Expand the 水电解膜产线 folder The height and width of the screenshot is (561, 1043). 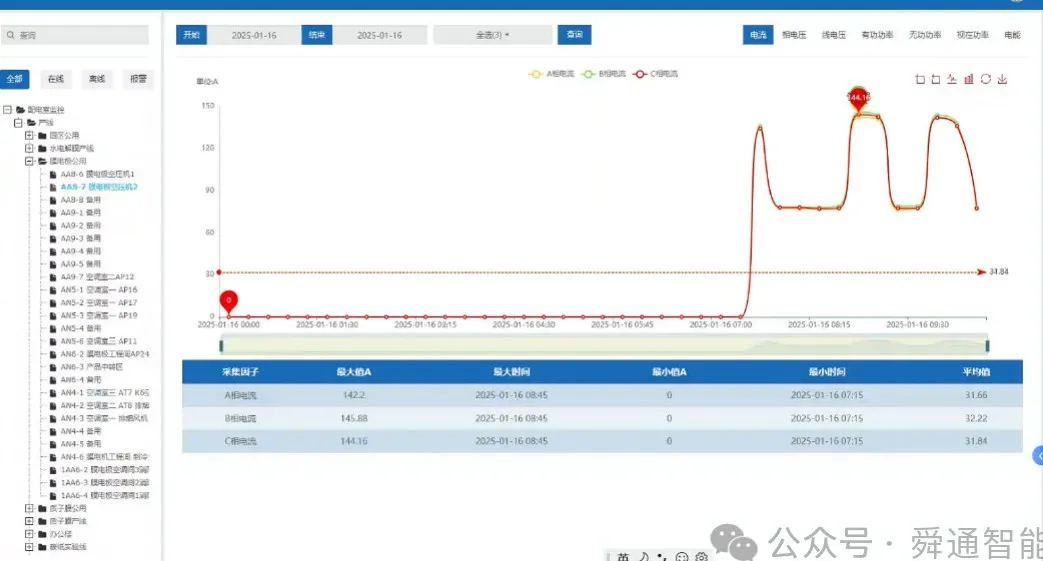click(29, 148)
